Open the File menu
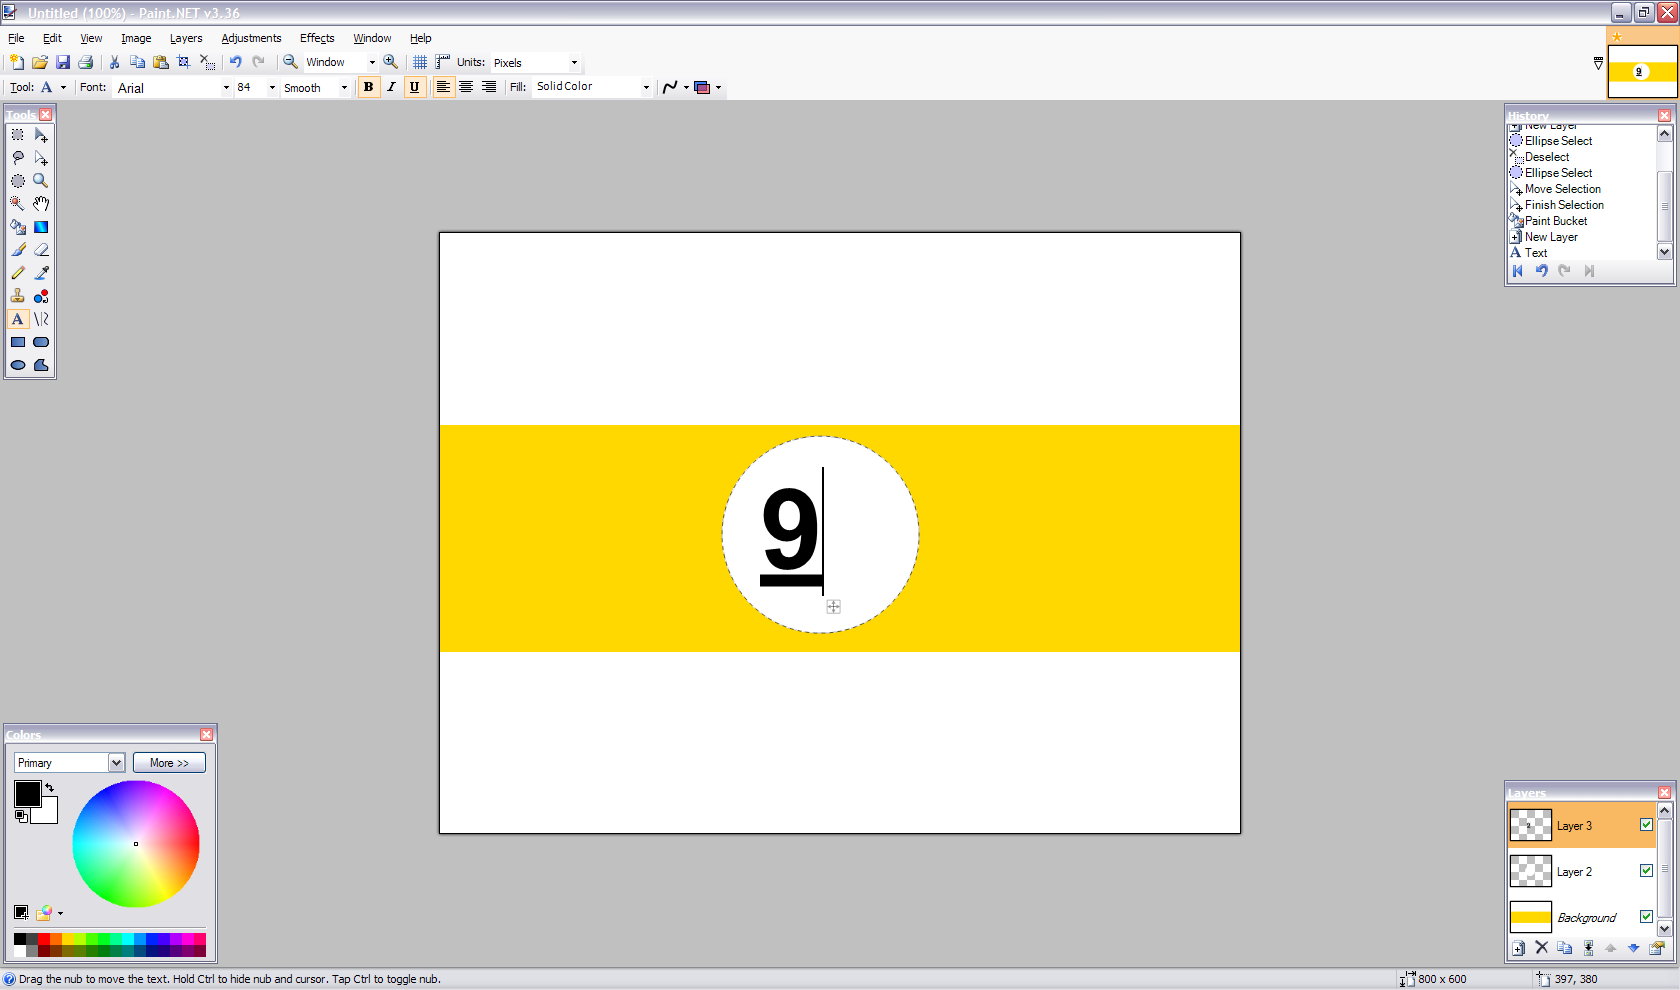This screenshot has height=990, width=1680. 16,38
